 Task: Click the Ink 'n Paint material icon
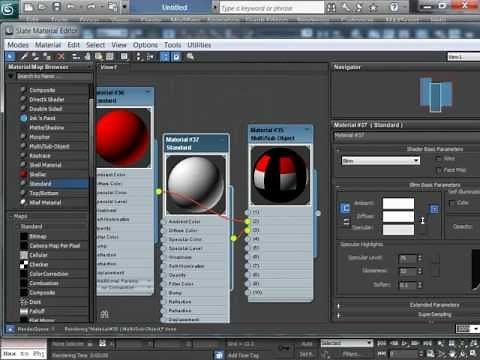(x=24, y=118)
